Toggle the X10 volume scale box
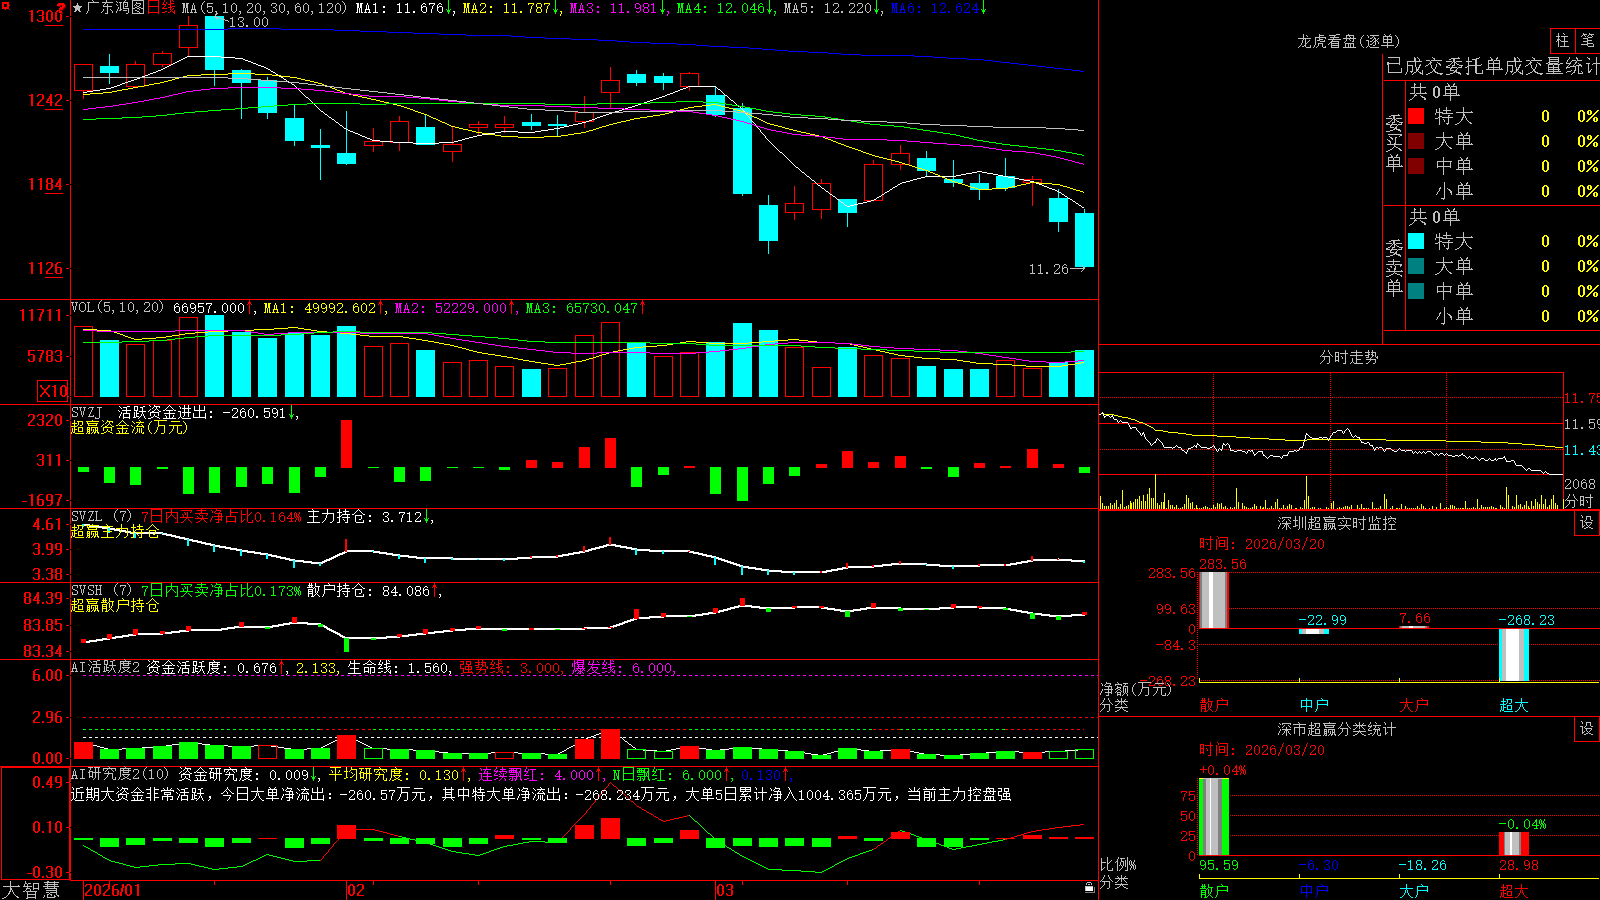Image resolution: width=1600 pixels, height=900 pixels. 53,391
